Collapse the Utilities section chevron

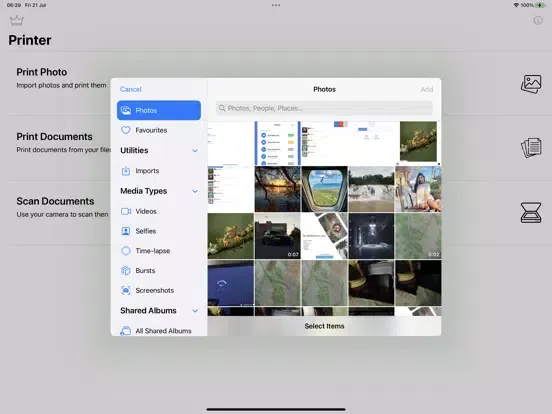[195, 151]
